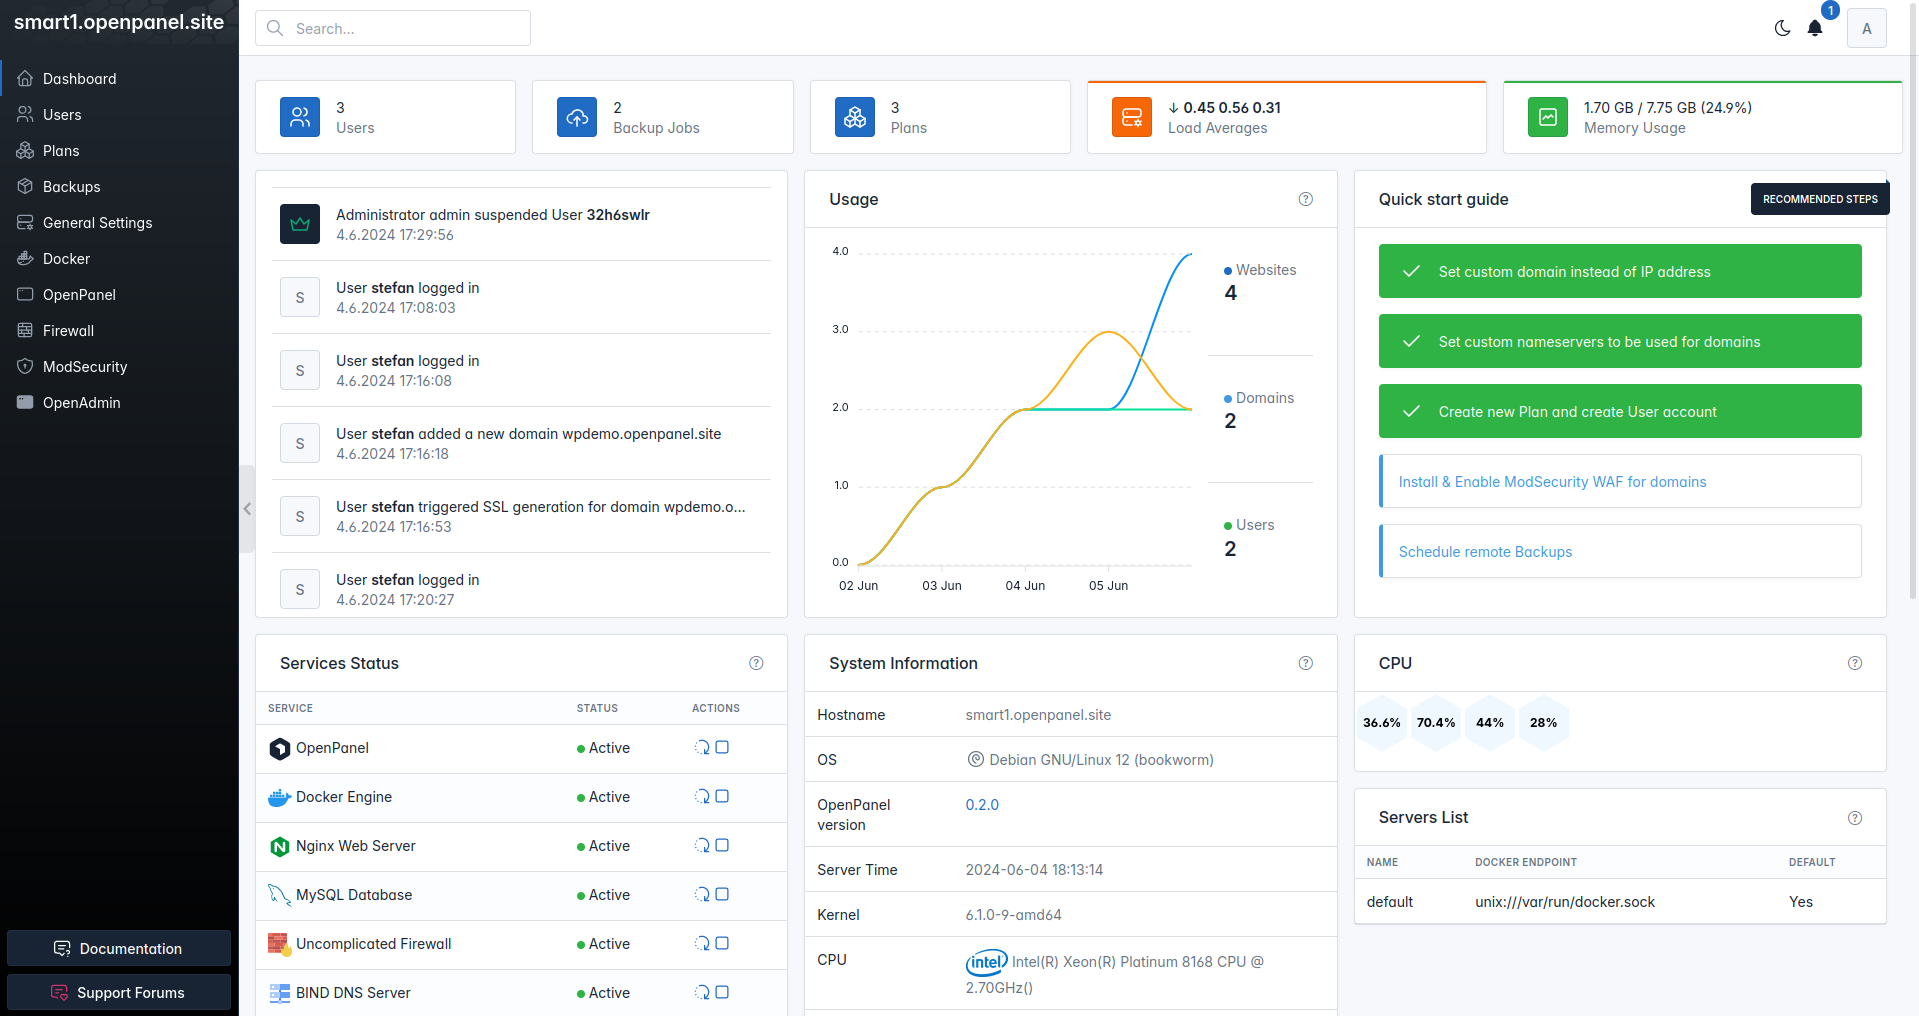1919x1016 pixels.
Task: Stop the Docker Engine service
Action: pyautogui.click(x=722, y=796)
